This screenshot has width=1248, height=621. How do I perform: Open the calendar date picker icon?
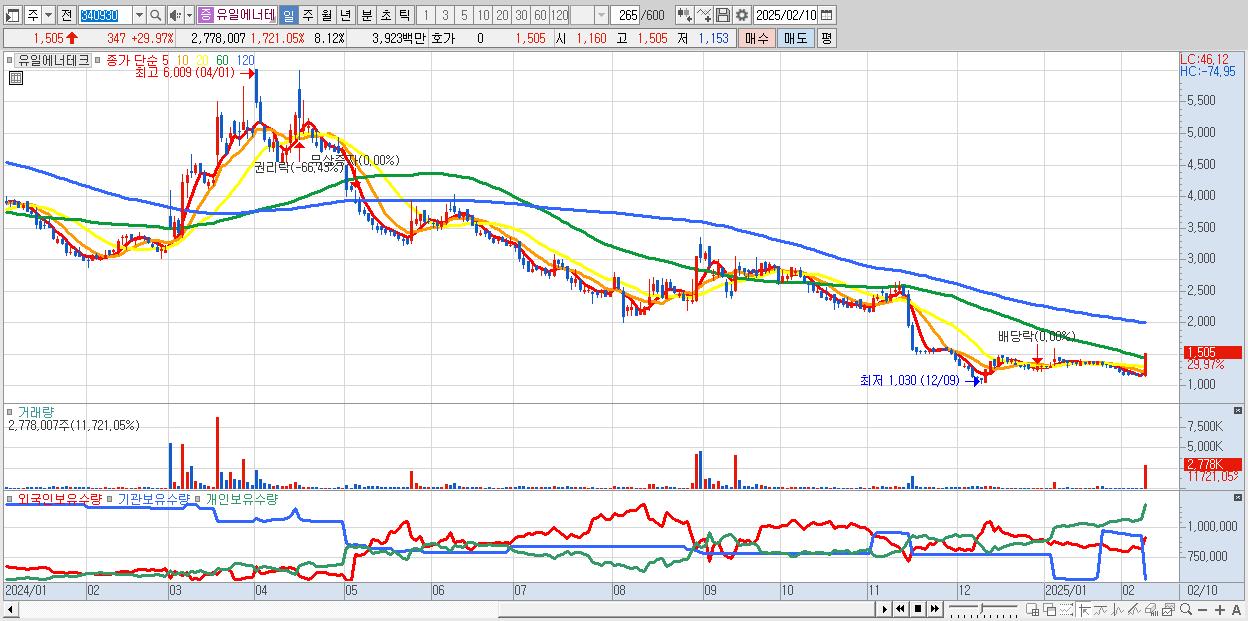(x=826, y=15)
